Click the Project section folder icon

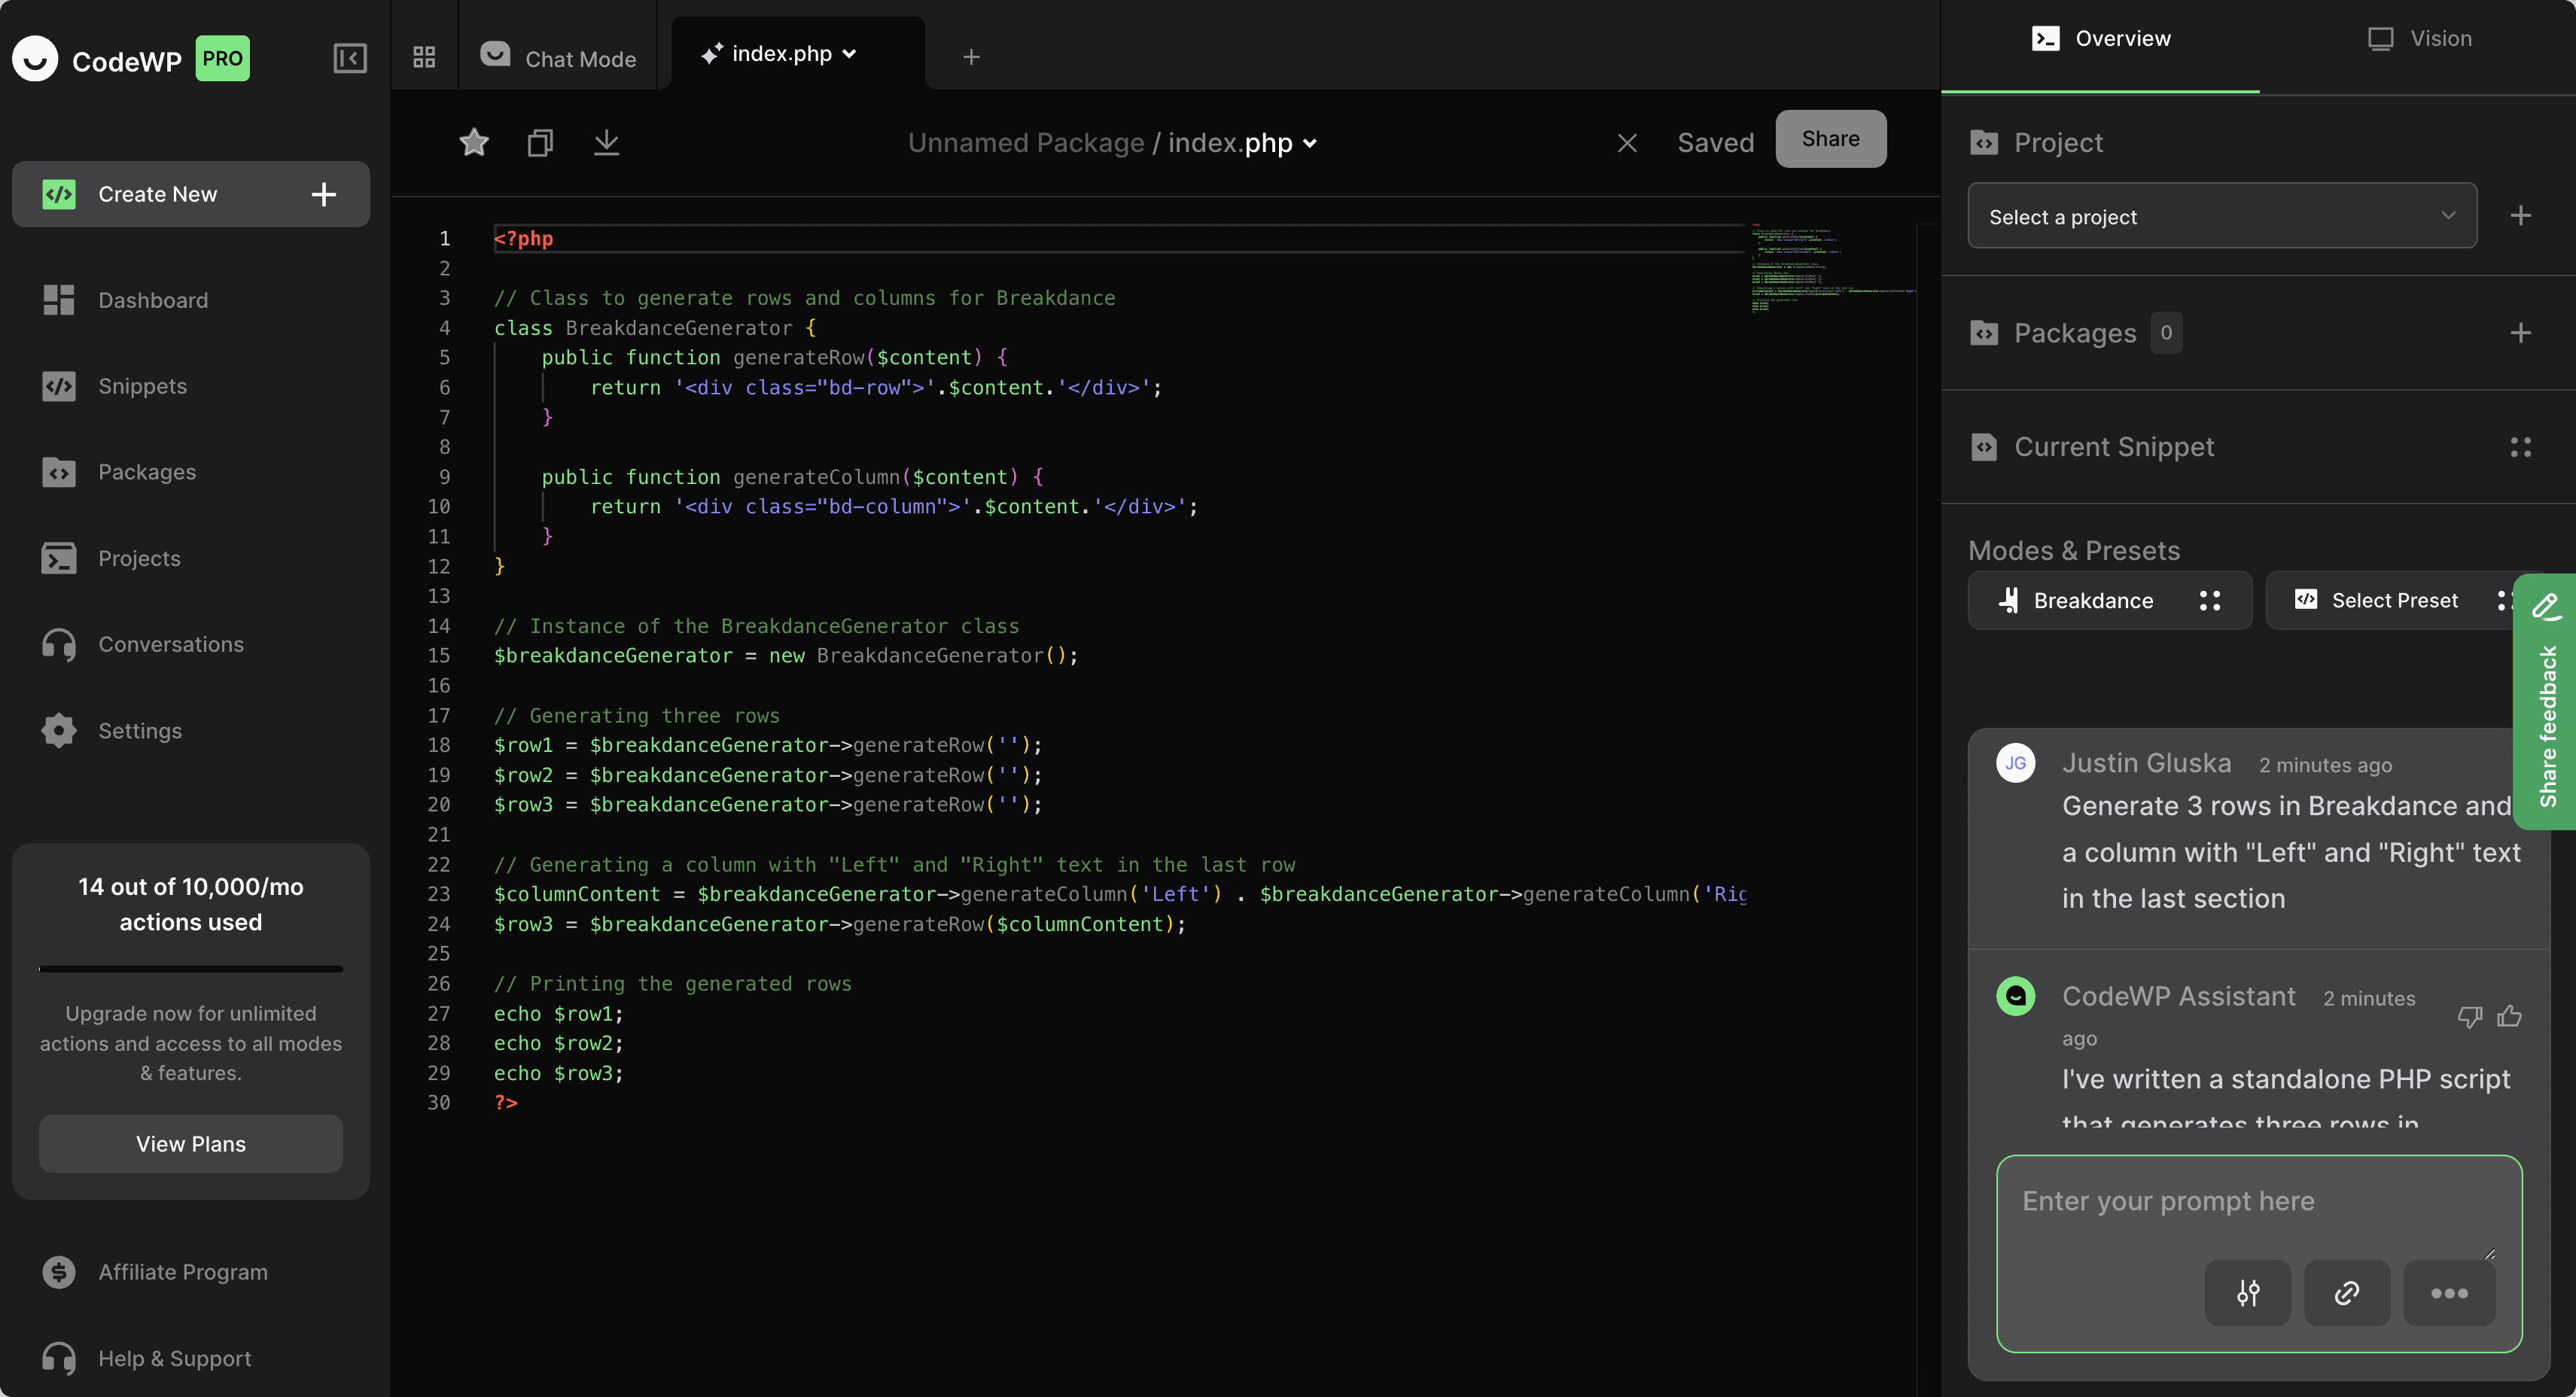pyautogui.click(x=1984, y=143)
